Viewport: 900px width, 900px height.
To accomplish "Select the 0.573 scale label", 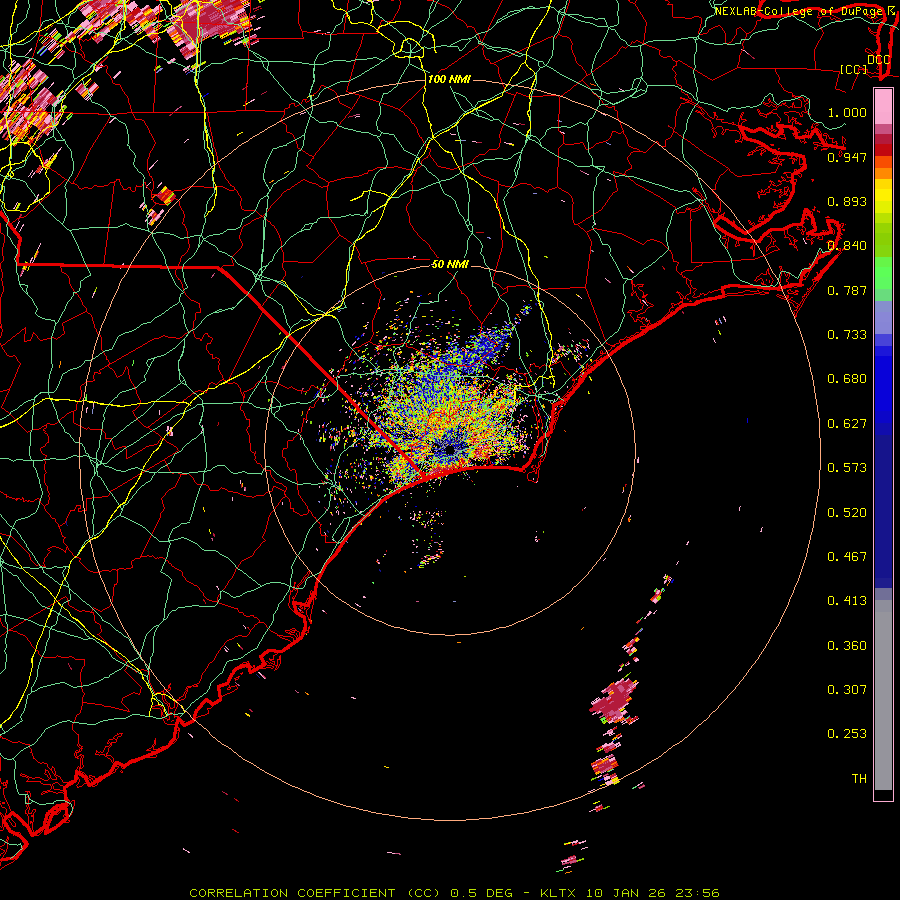I will [x=847, y=468].
